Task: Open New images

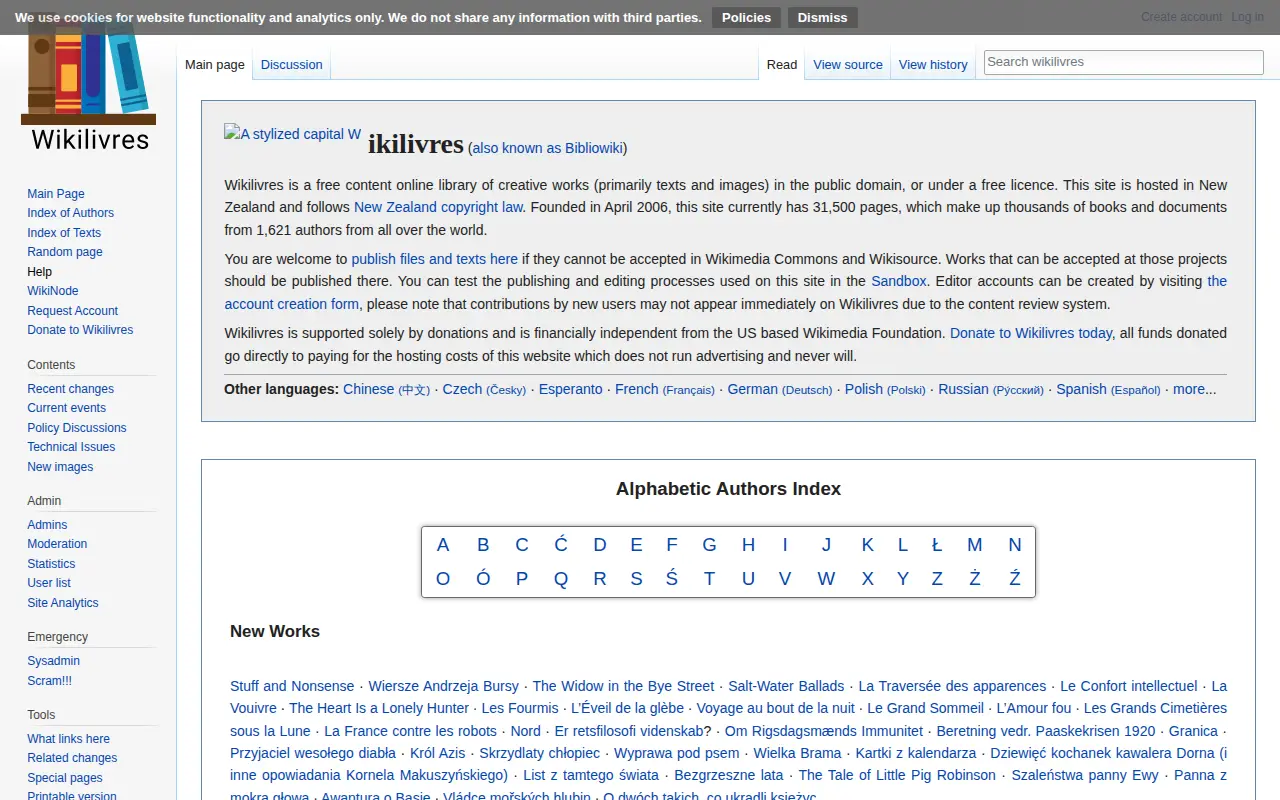Action: tap(60, 467)
